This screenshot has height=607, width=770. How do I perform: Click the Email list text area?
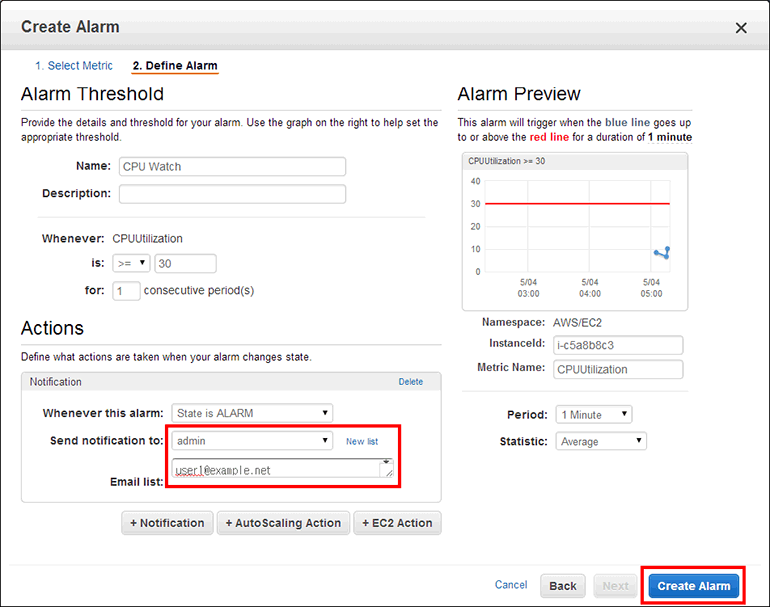(x=281, y=469)
